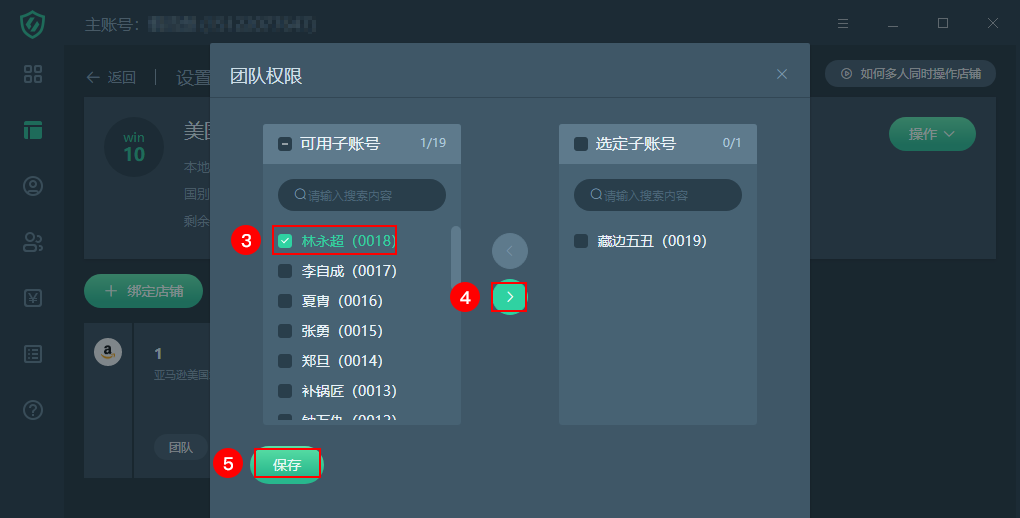
Task: Click the available sub-accounts search field
Action: click(362, 195)
